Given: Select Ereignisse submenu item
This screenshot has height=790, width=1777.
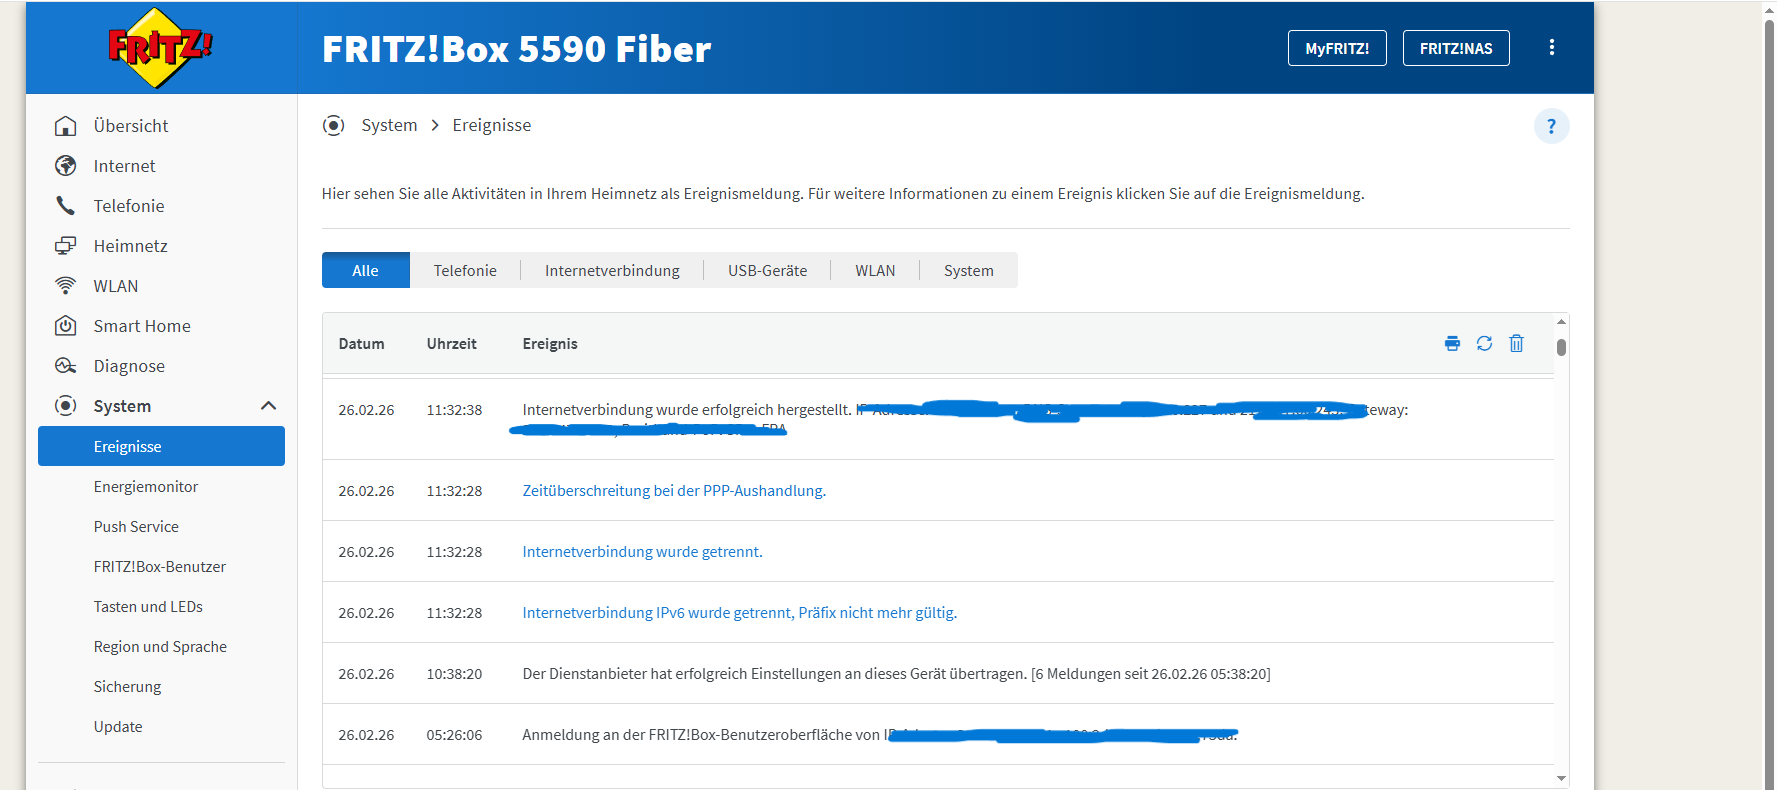Looking at the screenshot, I should 161,446.
